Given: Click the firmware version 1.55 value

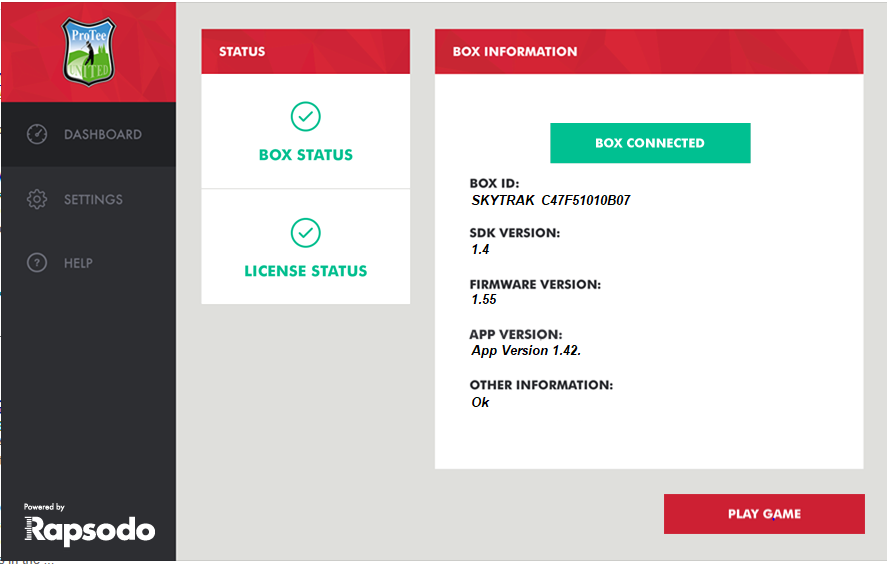Looking at the screenshot, I should (x=484, y=299).
